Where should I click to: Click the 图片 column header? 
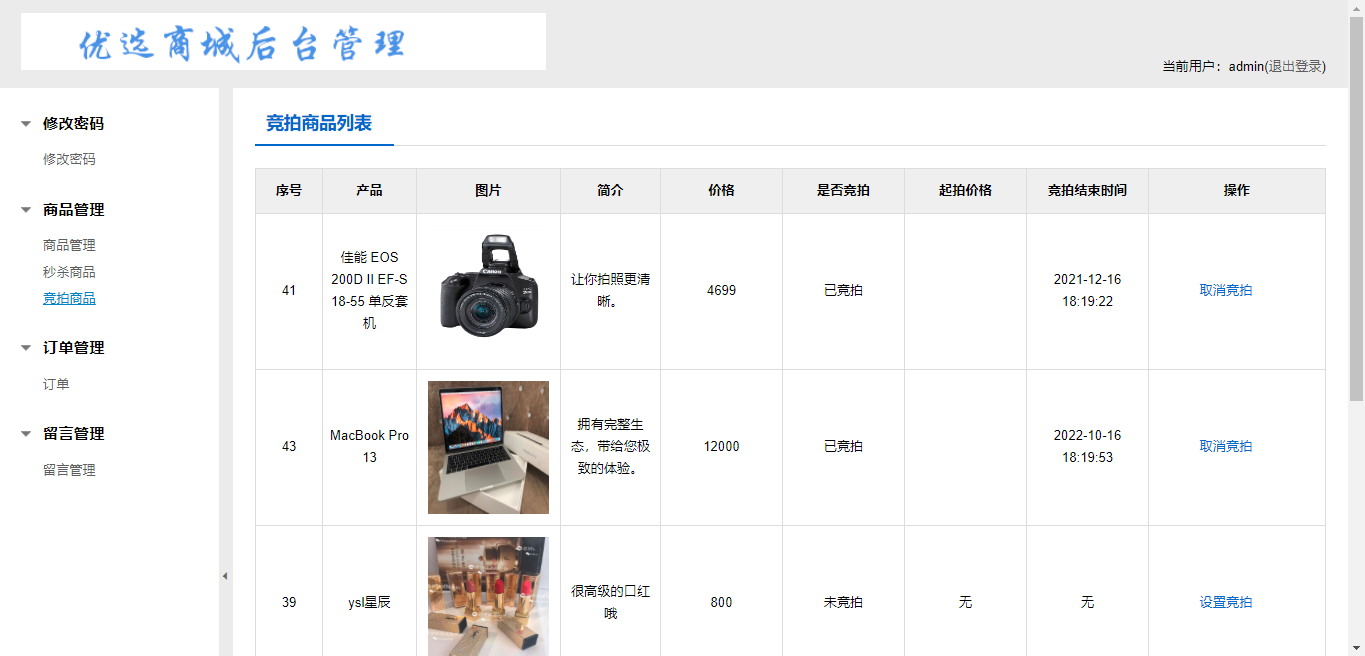[488, 190]
